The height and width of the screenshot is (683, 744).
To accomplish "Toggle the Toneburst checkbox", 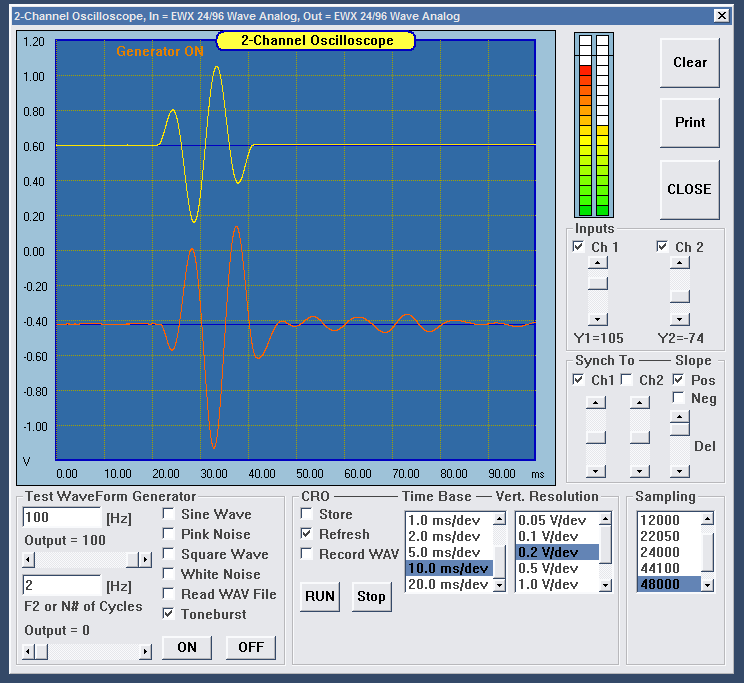I will click(168, 613).
